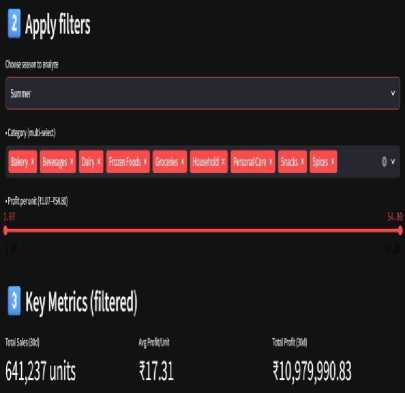
Task: Click the Avg Profit/Unit label
Action: tap(154, 342)
